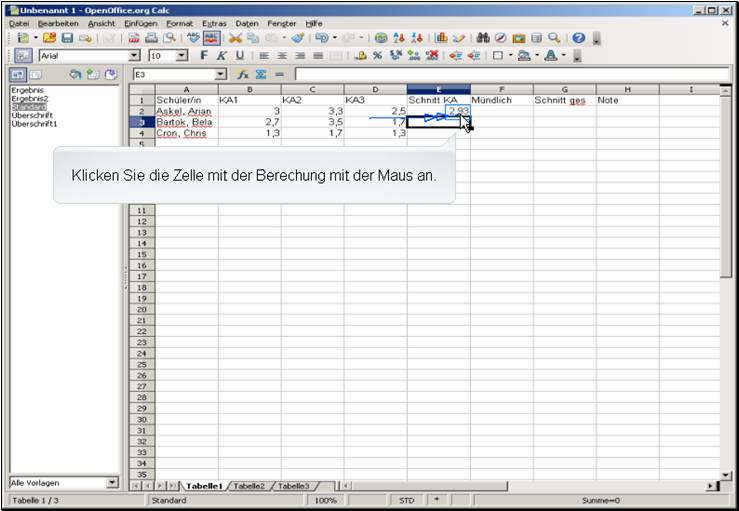
Task: Expand the font size dropdown
Action: coord(182,56)
